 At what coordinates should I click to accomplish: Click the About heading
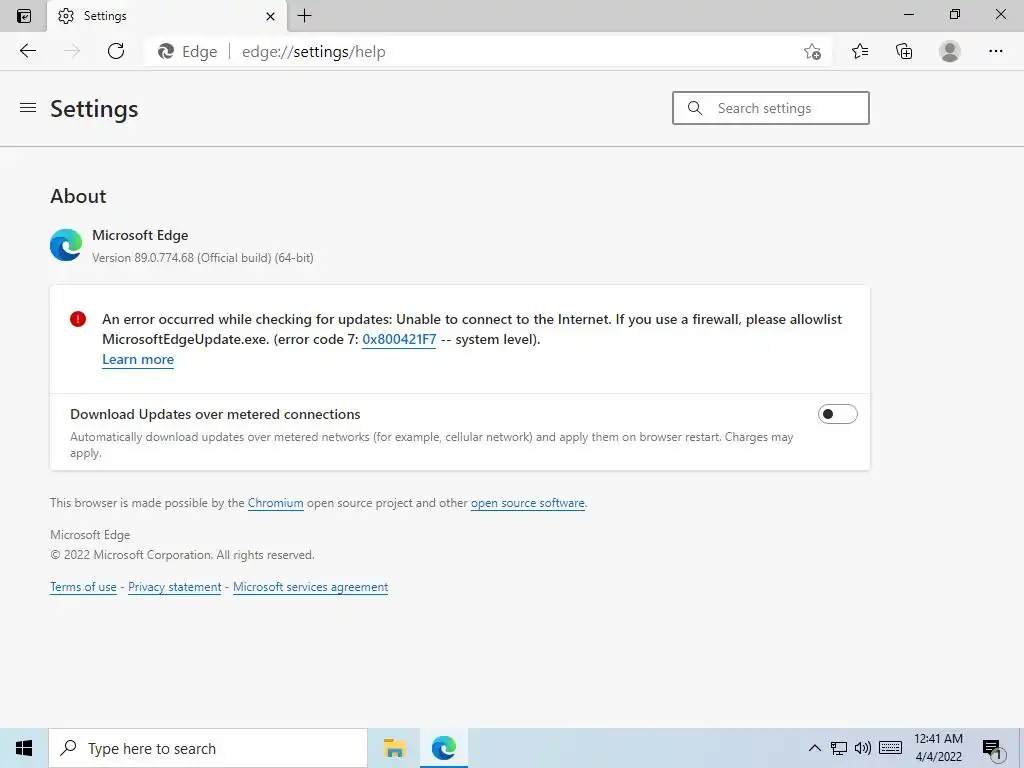pos(78,196)
